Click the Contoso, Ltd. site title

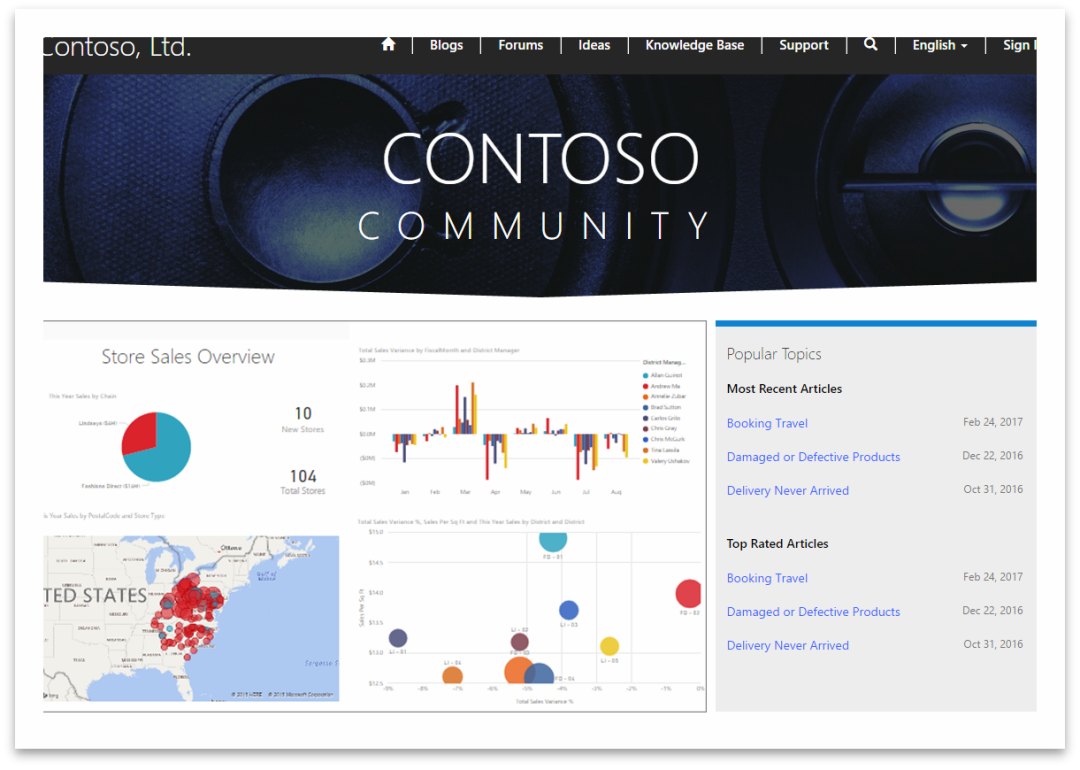pos(117,48)
